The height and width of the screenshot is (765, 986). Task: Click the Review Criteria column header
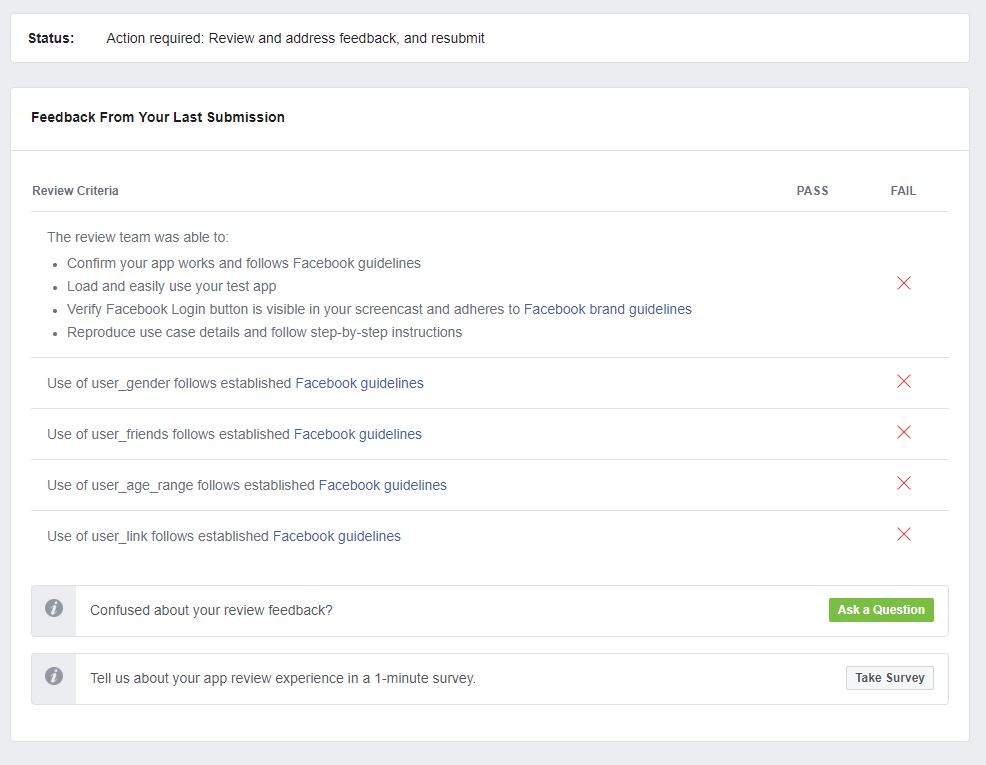pos(75,190)
